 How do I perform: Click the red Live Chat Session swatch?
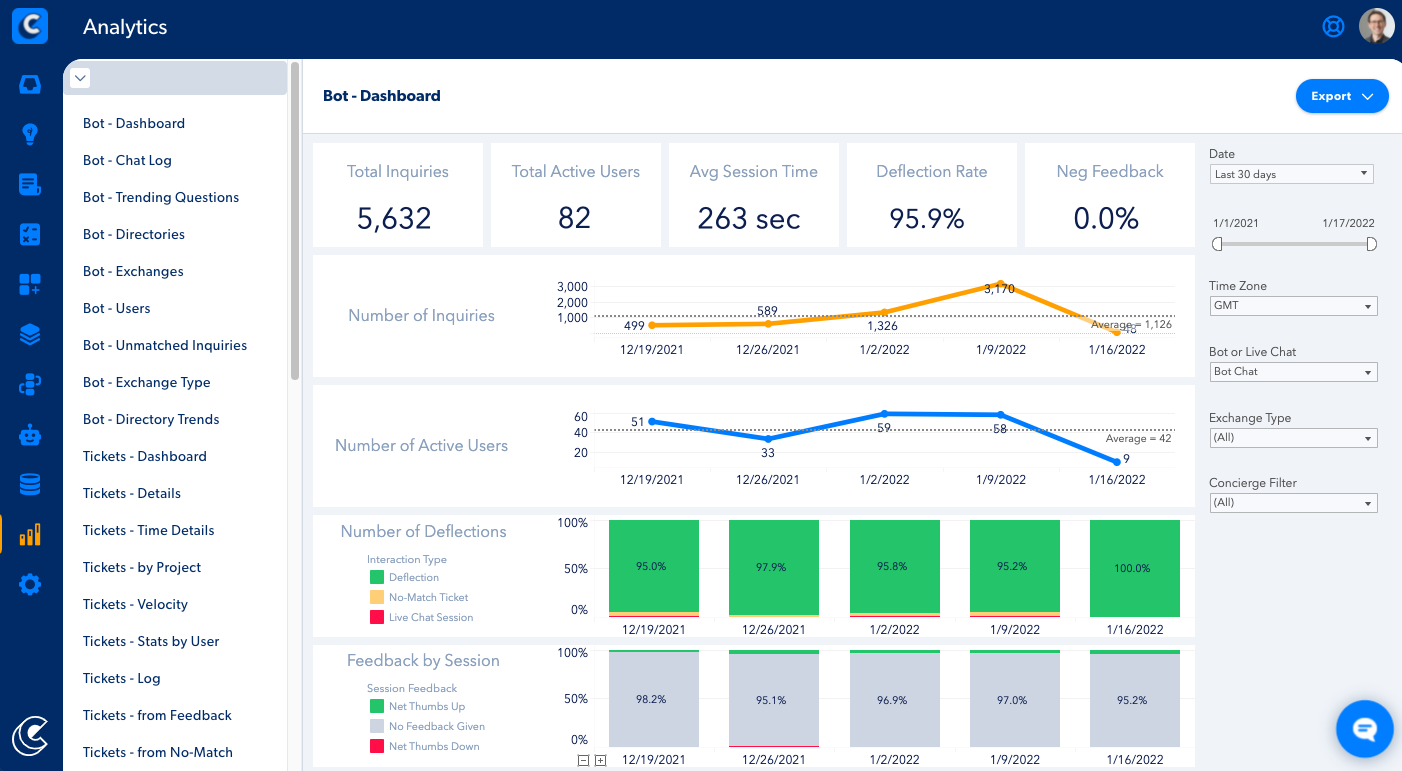tap(377, 617)
